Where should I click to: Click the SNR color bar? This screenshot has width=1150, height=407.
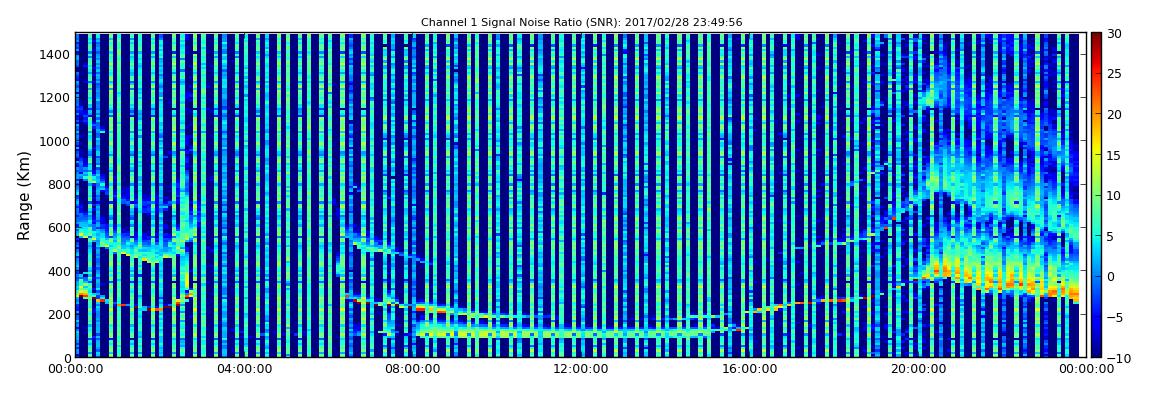click(x=1096, y=195)
